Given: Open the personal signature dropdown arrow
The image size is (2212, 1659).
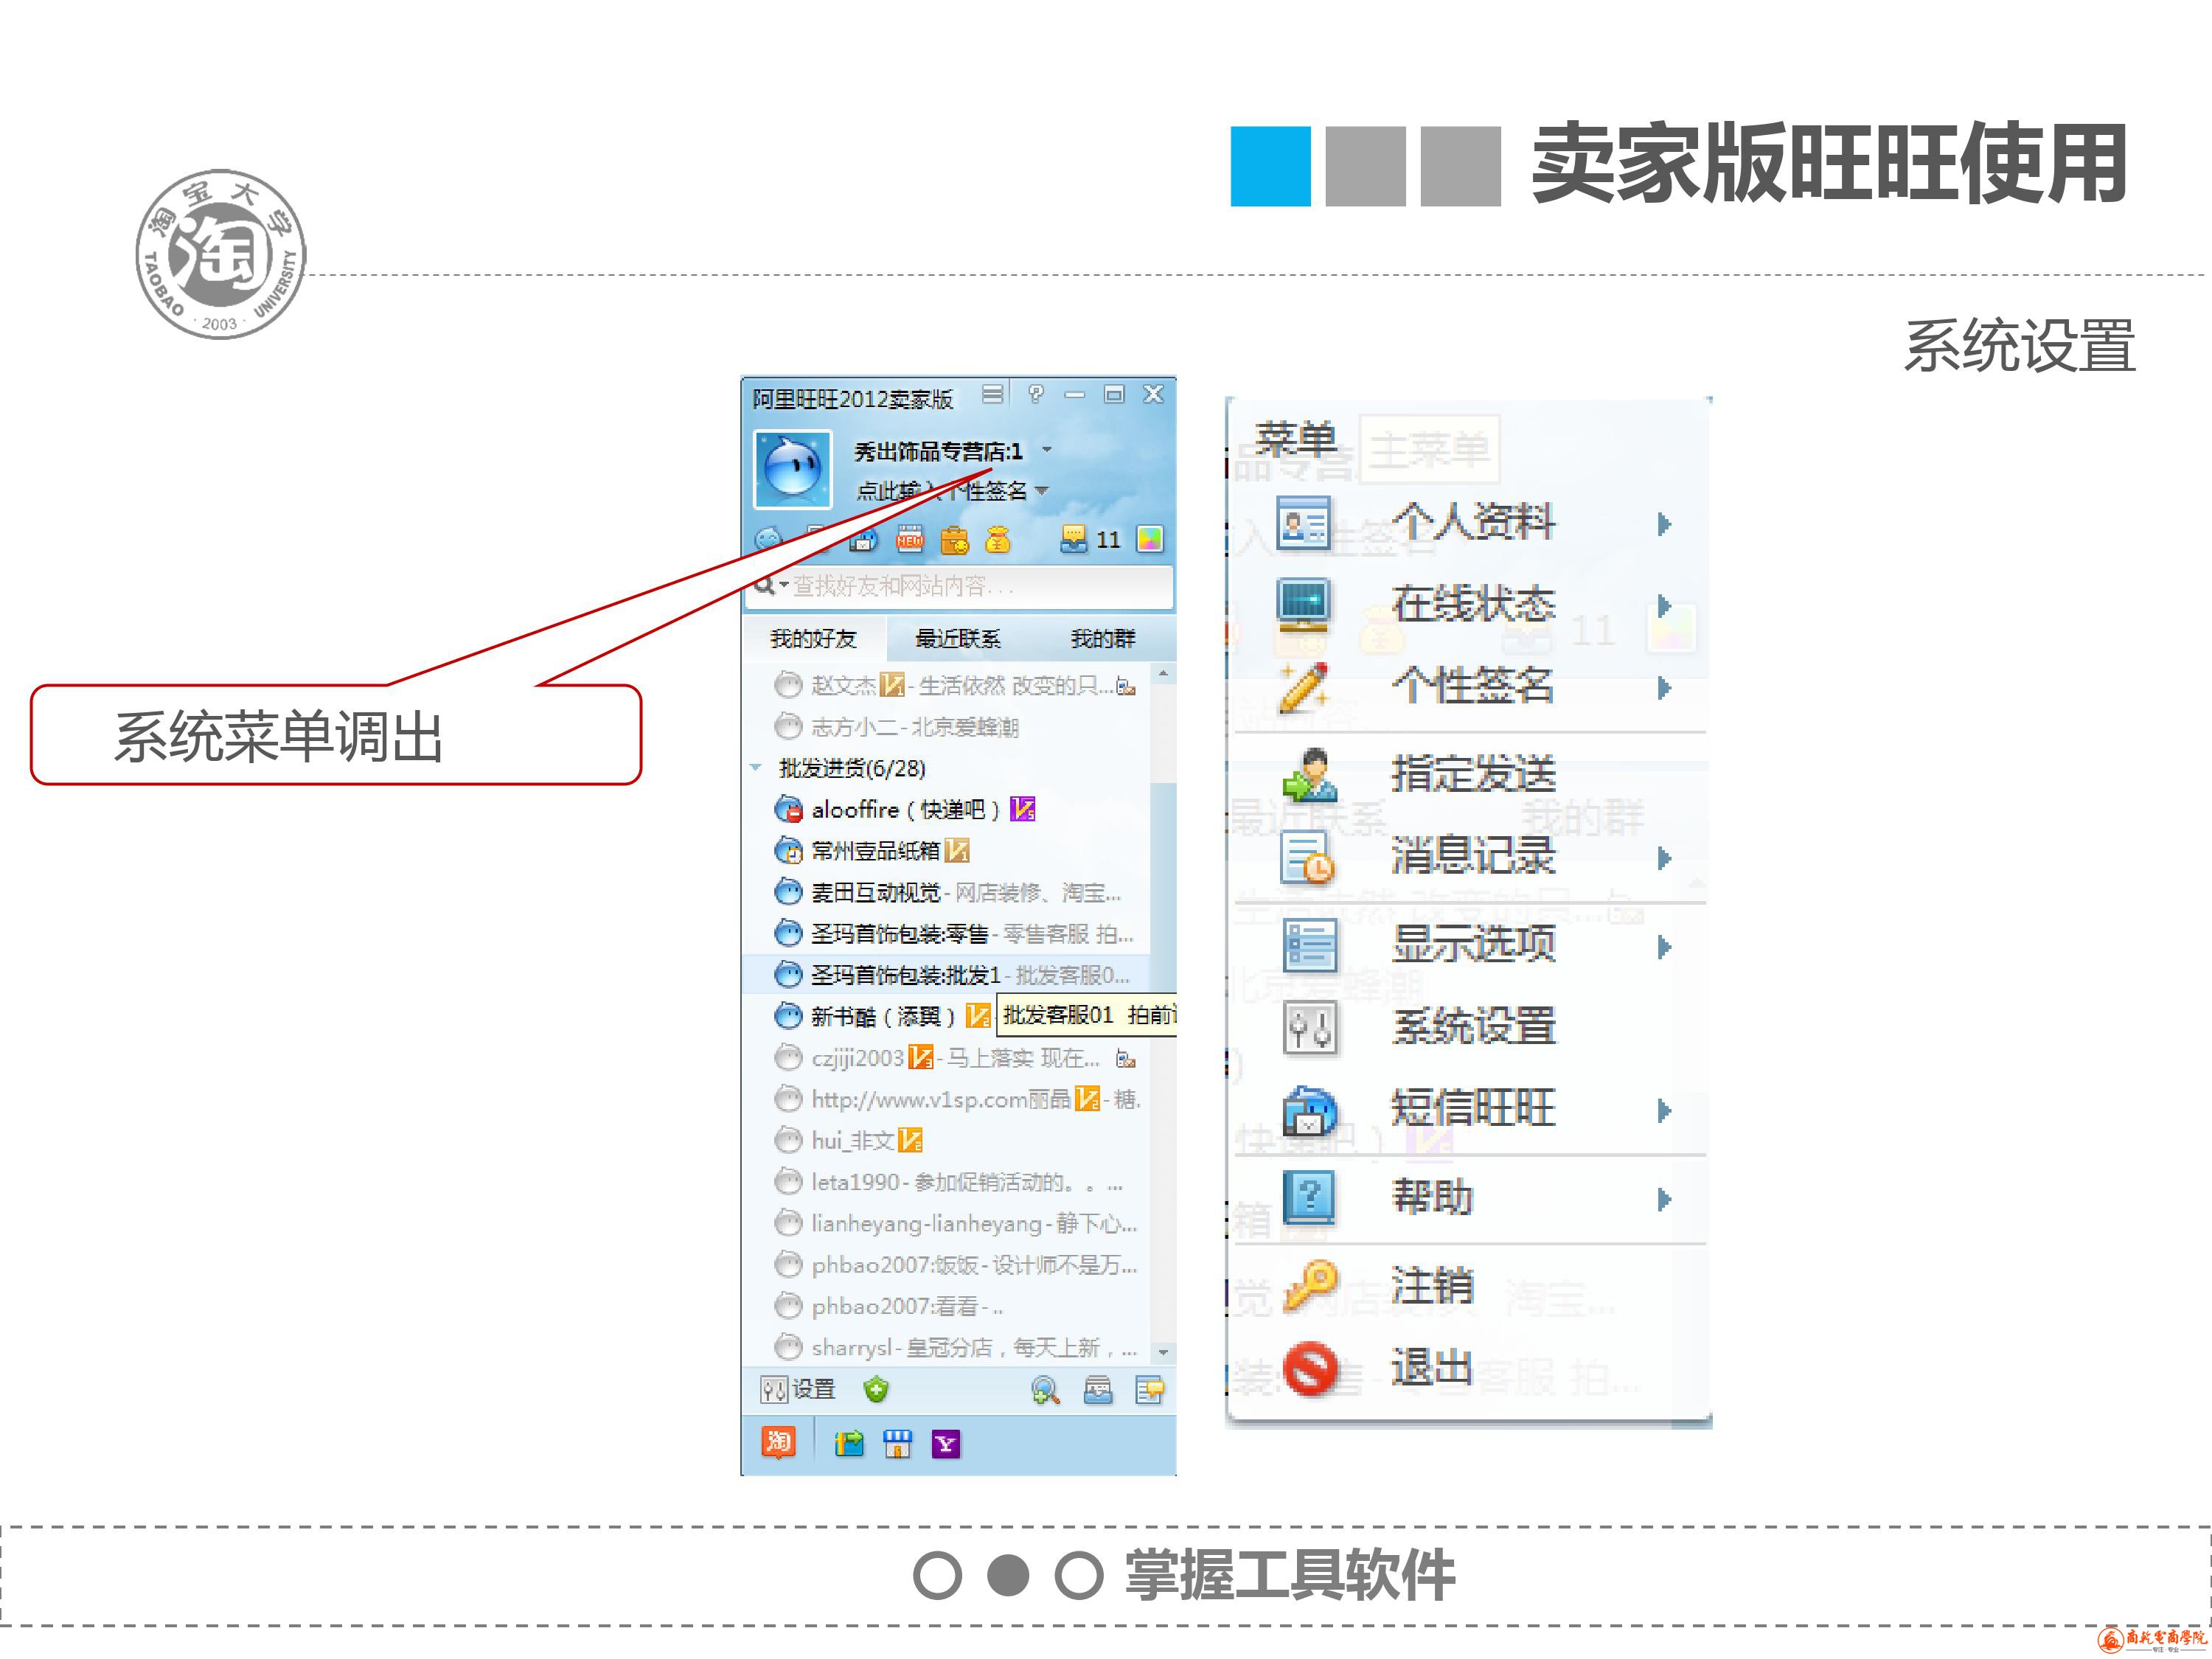Looking at the screenshot, I should coord(1041,491).
